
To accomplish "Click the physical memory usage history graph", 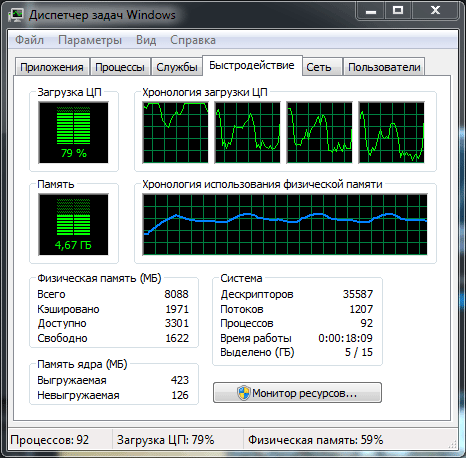I will click(x=285, y=224).
